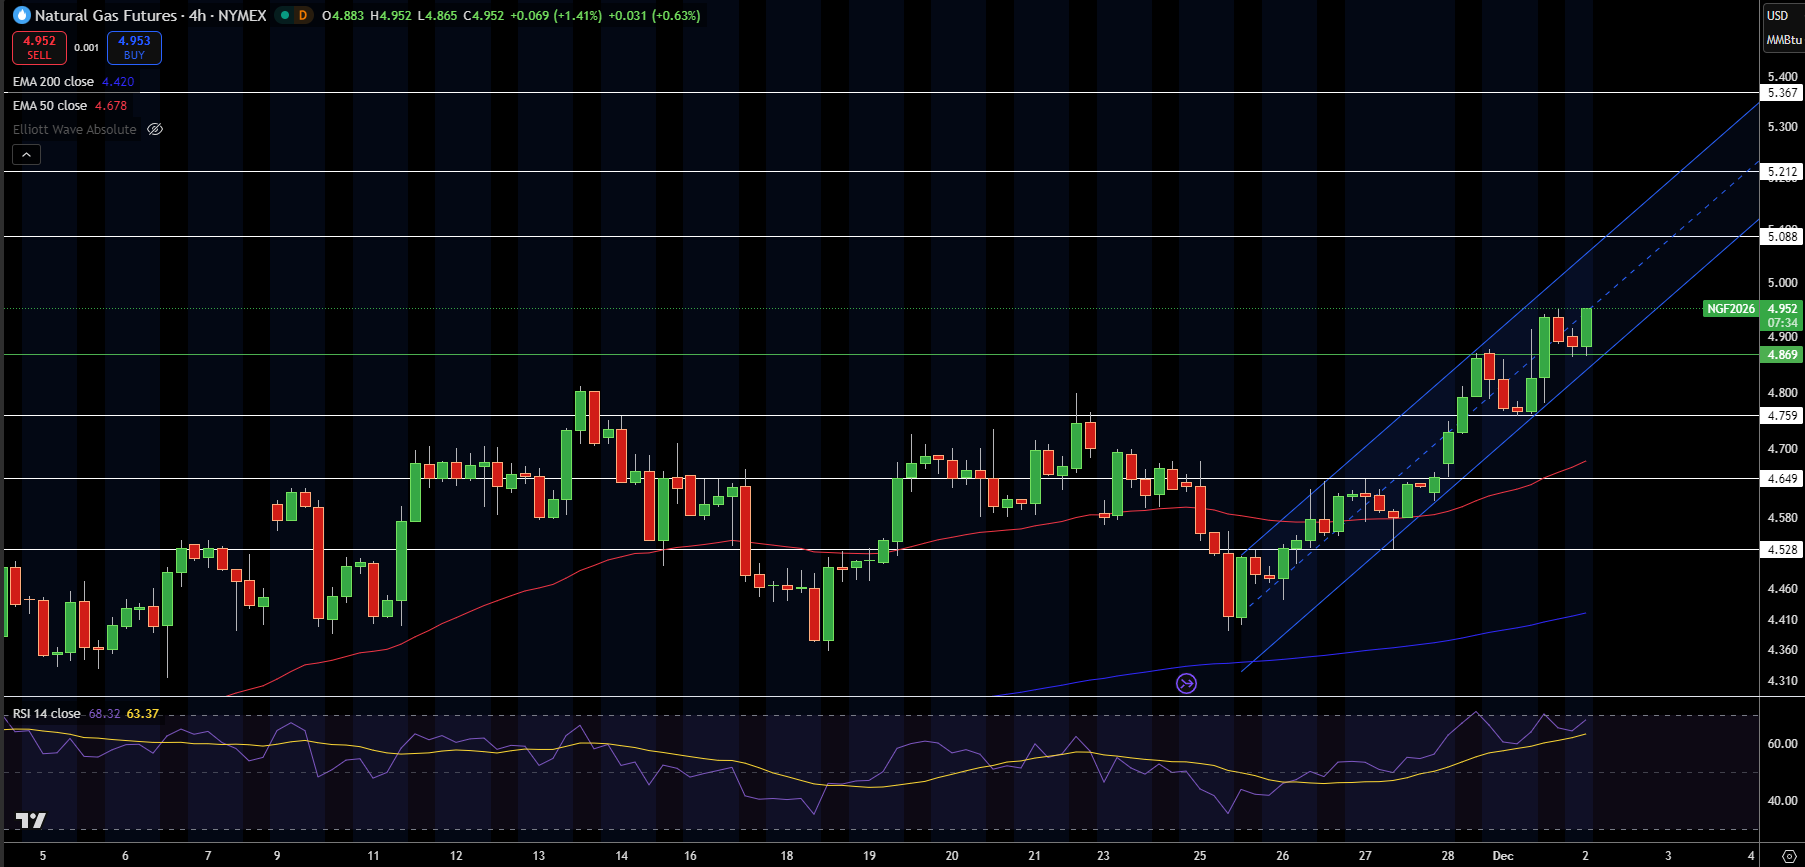Click the 4.649 horizontal line price label

pos(1782,479)
